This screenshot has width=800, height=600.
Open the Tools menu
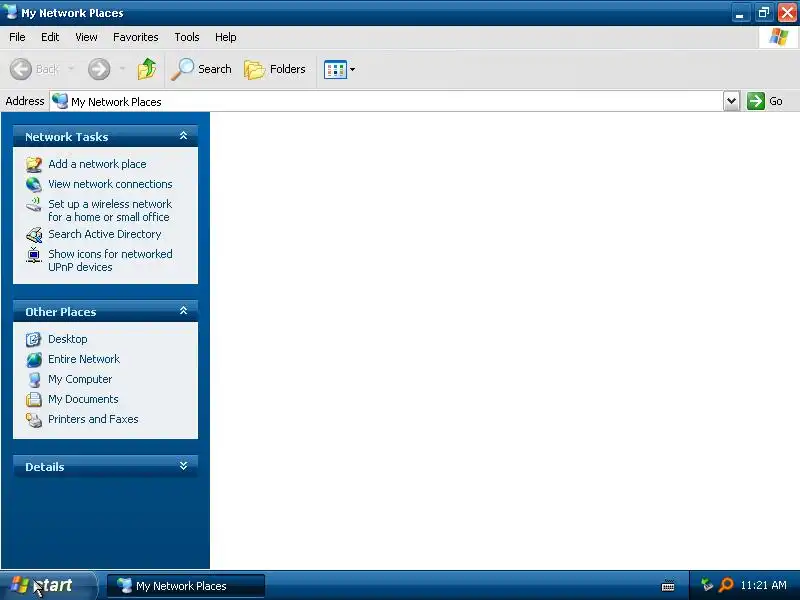(187, 37)
